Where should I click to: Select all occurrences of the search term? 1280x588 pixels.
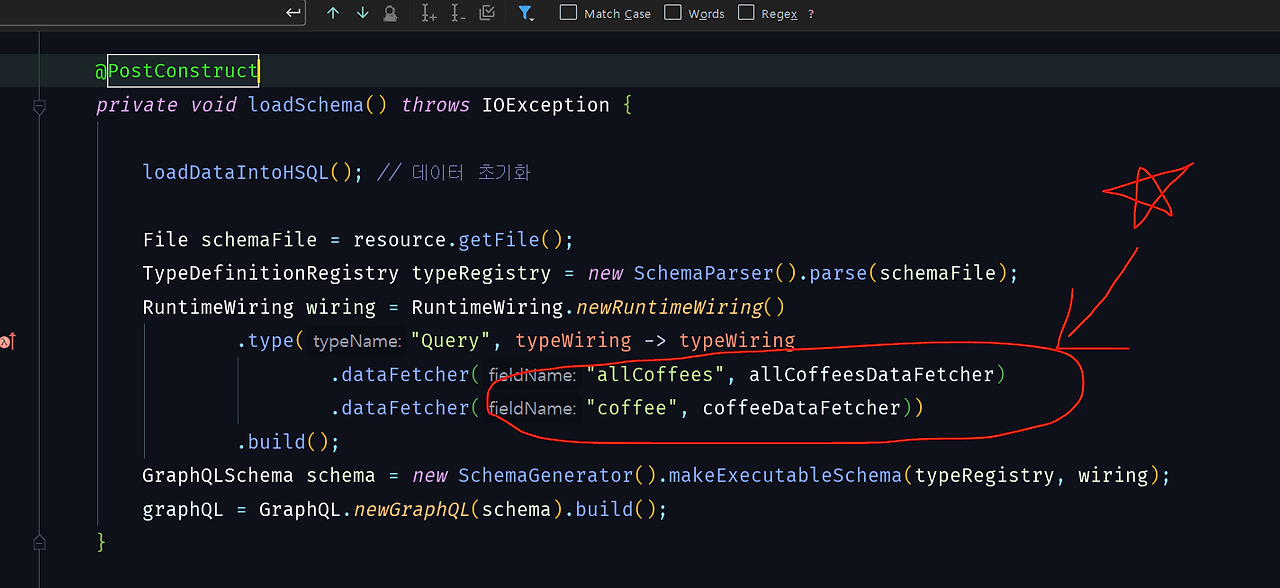point(486,13)
